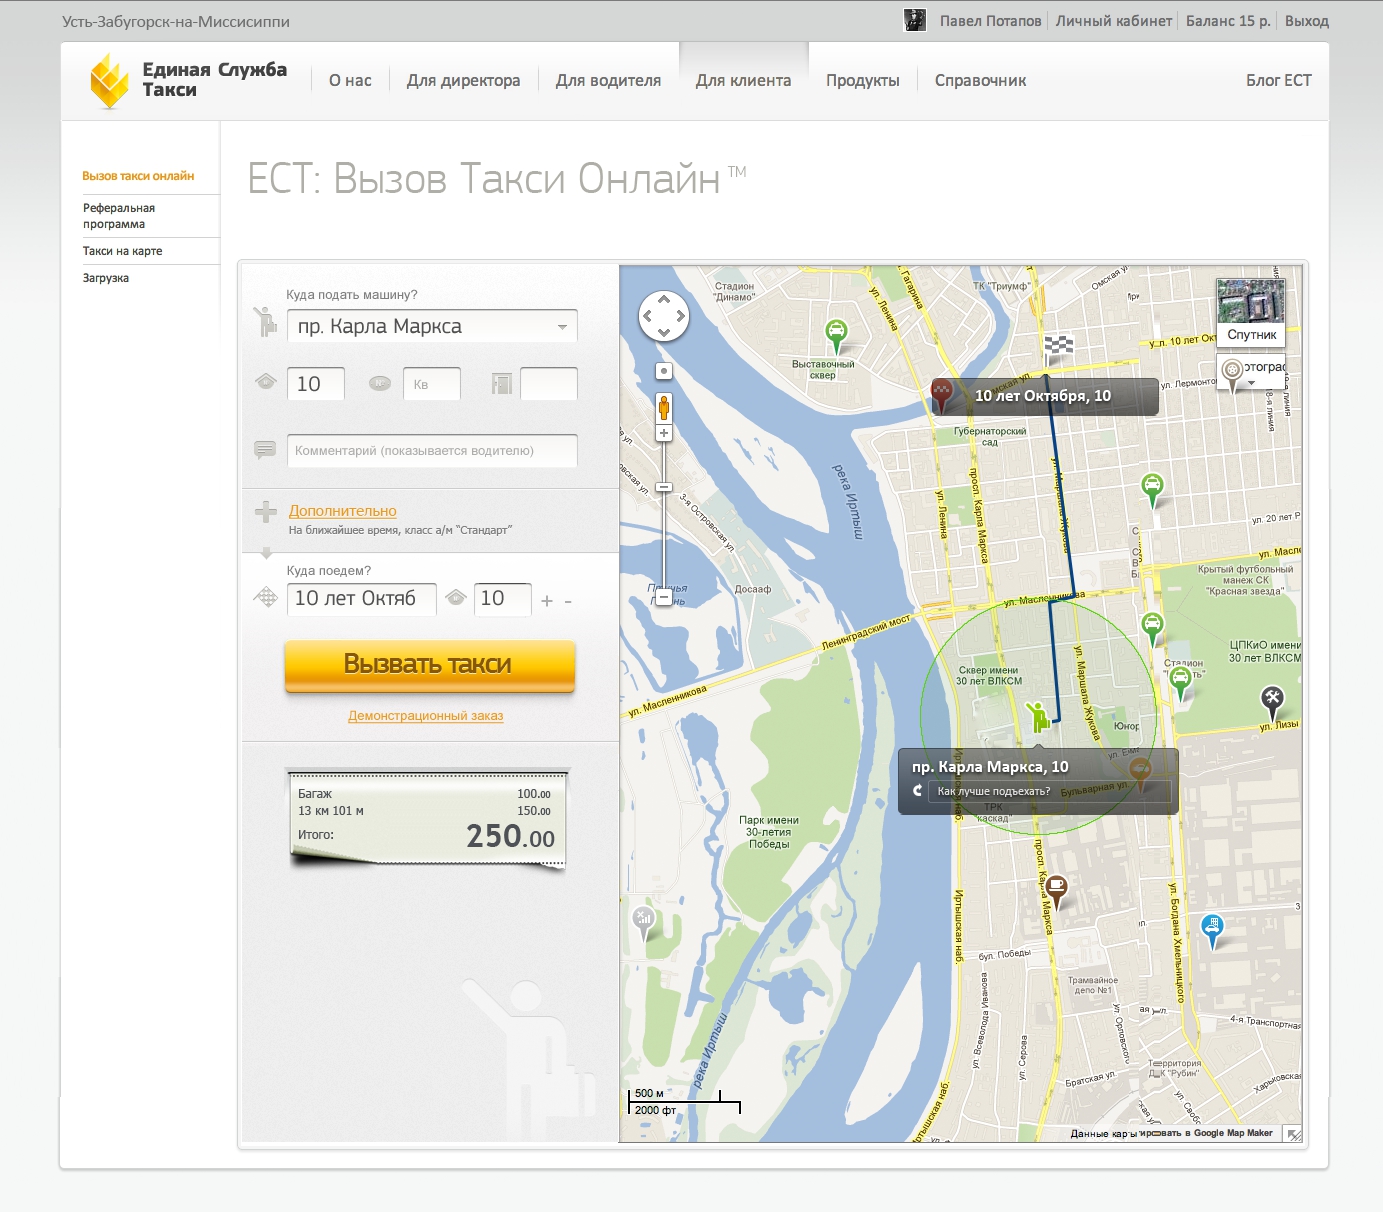Select Для клиента tab

[x=743, y=80]
